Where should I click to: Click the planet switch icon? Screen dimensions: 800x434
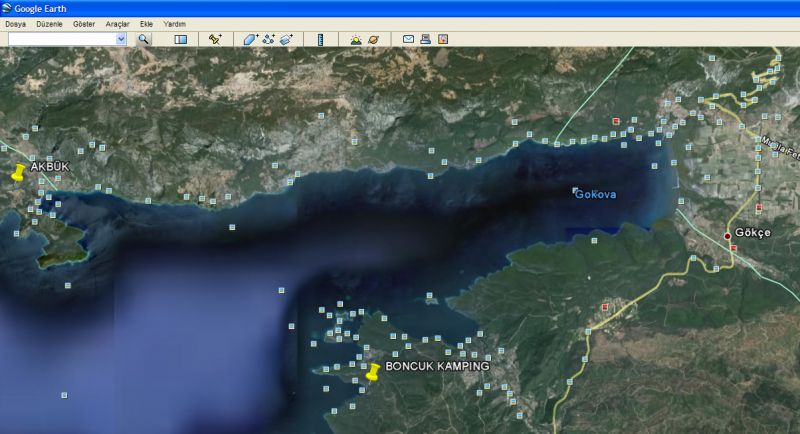coord(373,39)
